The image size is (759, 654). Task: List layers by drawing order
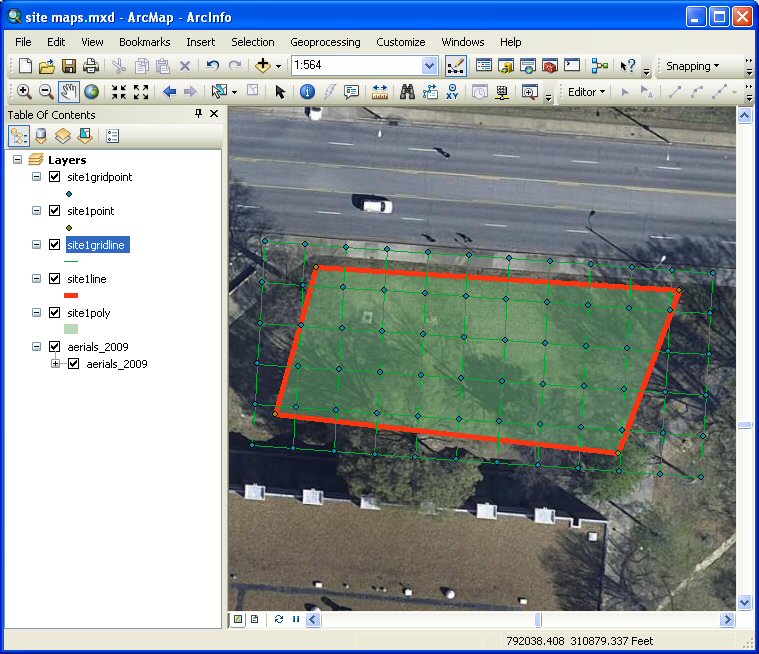click(x=19, y=136)
